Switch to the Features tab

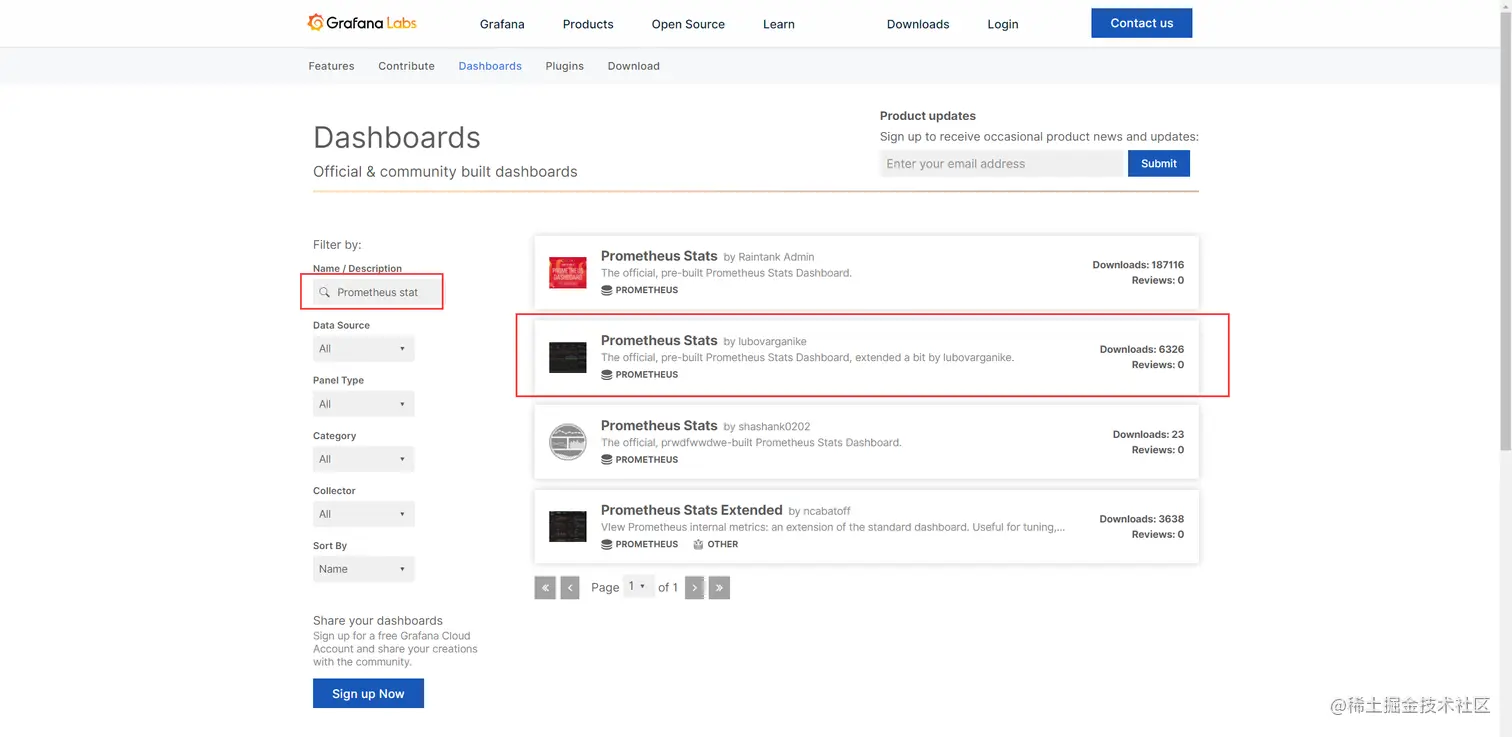coord(331,66)
